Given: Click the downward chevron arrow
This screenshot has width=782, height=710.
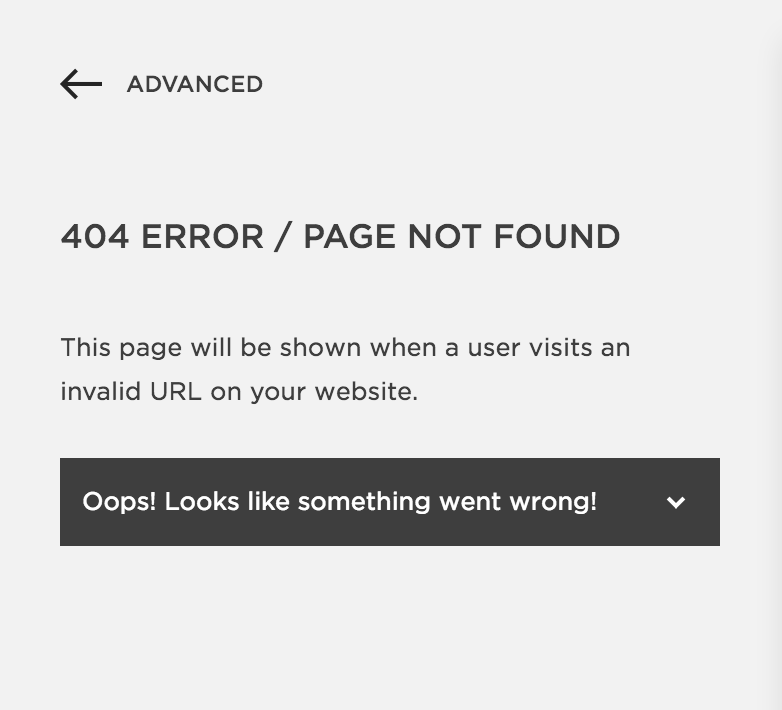Looking at the screenshot, I should coord(676,502).
